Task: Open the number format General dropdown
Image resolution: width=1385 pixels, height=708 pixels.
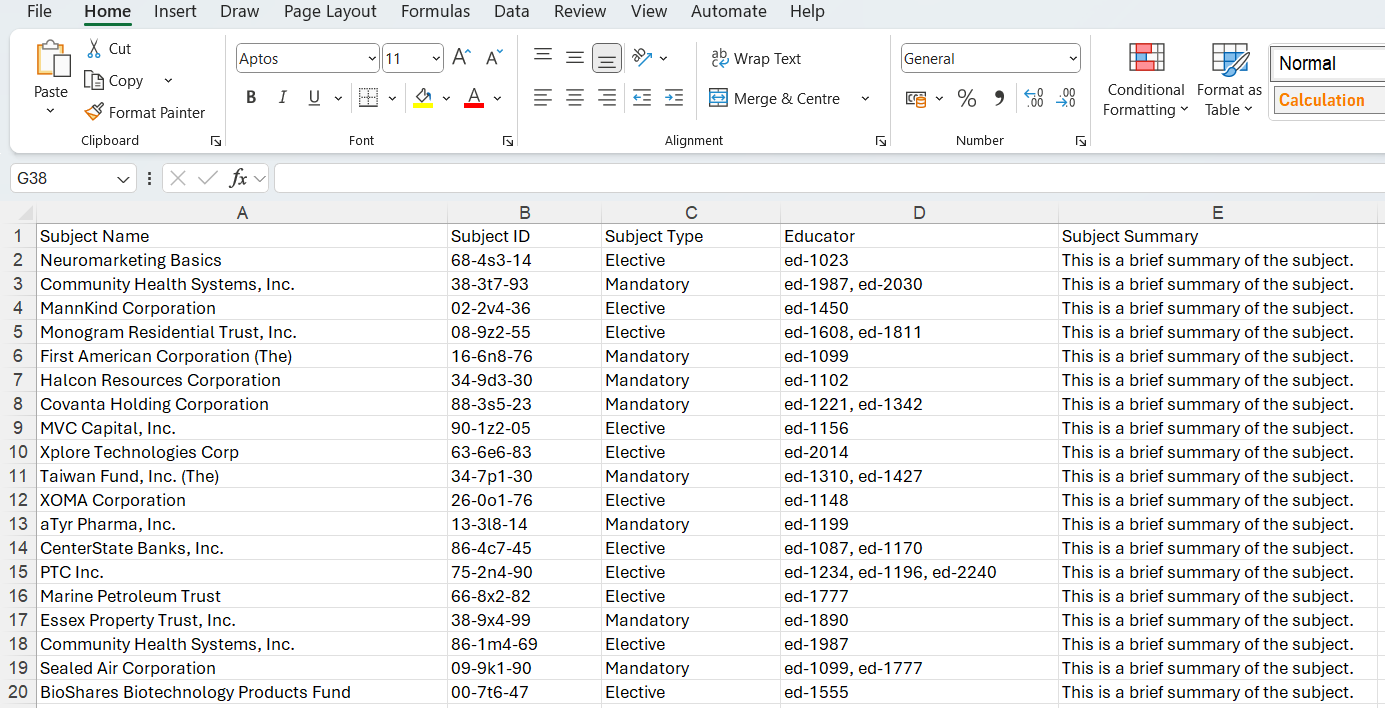Action: pos(1073,59)
